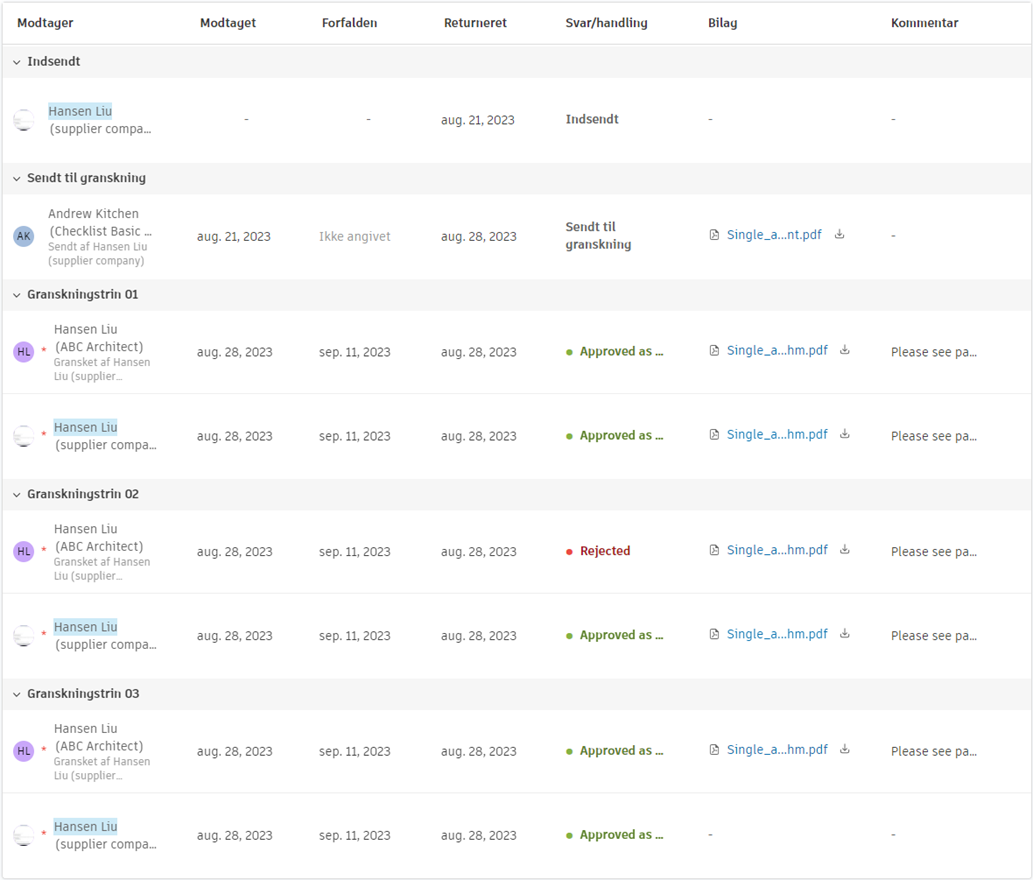Click download icon in Granskningstrin 01 supplier company row
This screenshot has width=1033, height=880.
pyautogui.click(x=844, y=435)
